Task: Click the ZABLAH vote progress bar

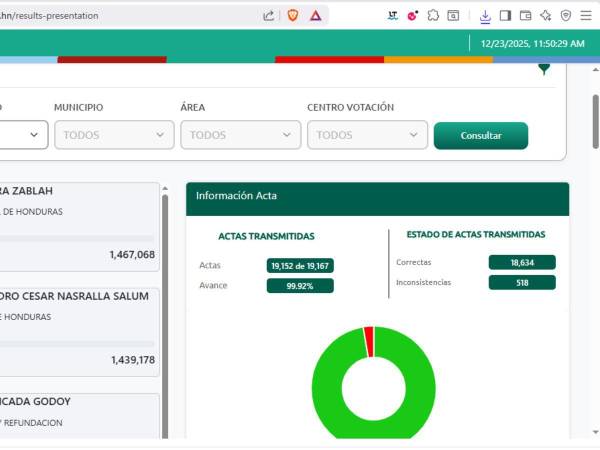Action: click(x=77, y=238)
